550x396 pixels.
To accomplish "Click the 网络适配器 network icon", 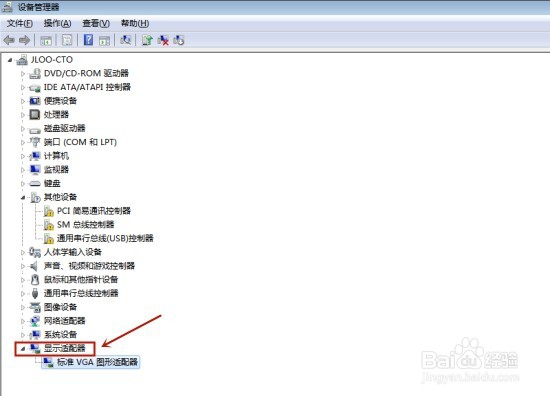I will (x=35, y=321).
